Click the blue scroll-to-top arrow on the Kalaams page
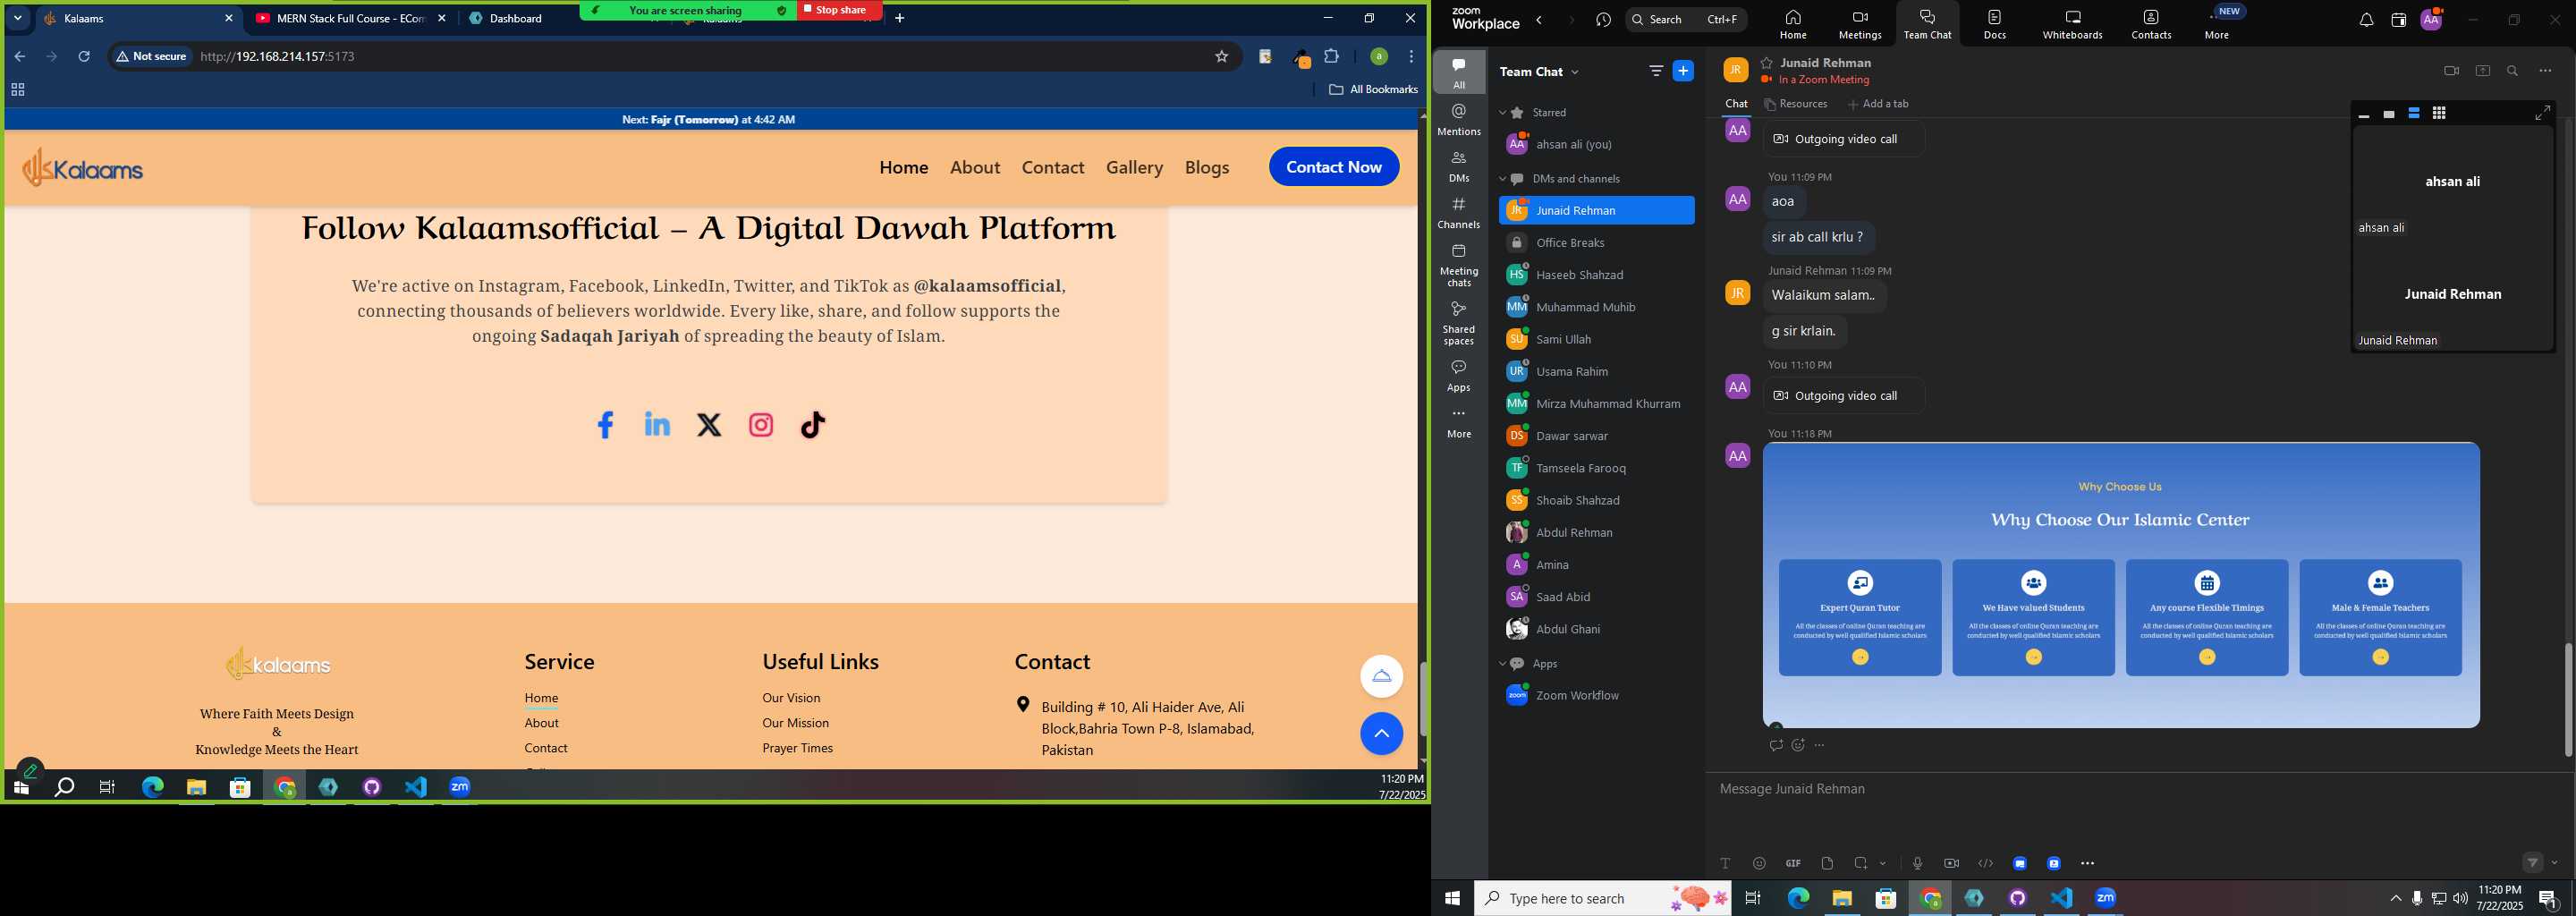Screen dimensions: 2576x916 click(x=1381, y=734)
